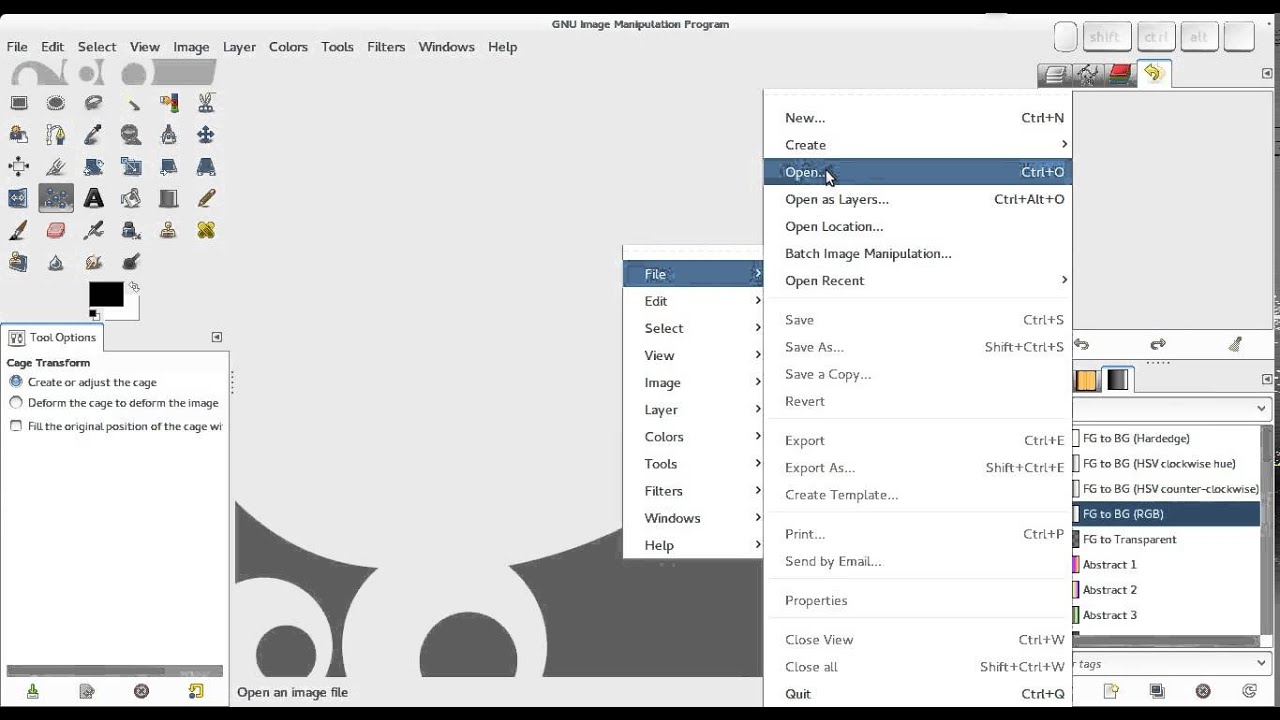Select the Smudge tool

[x=93, y=262]
